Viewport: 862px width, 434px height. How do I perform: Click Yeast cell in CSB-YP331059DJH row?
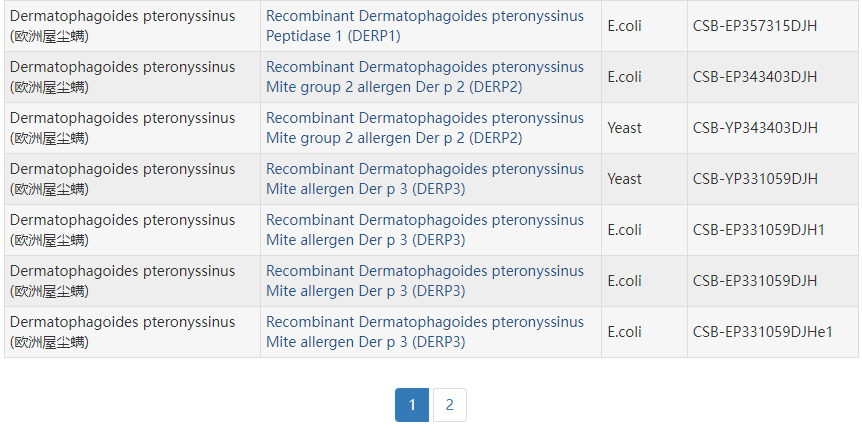[625, 179]
